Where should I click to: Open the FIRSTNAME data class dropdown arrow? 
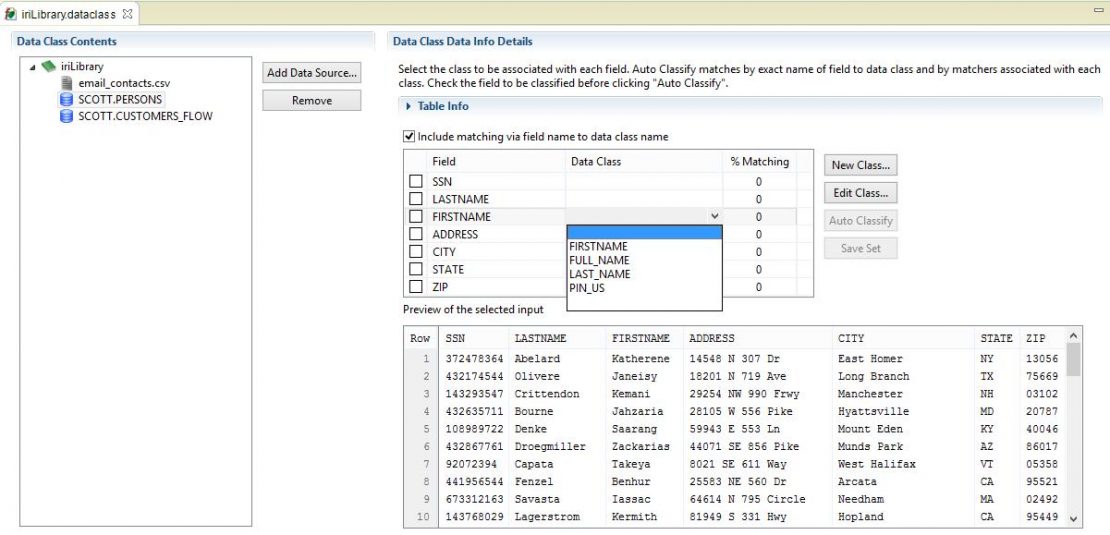[715, 217]
